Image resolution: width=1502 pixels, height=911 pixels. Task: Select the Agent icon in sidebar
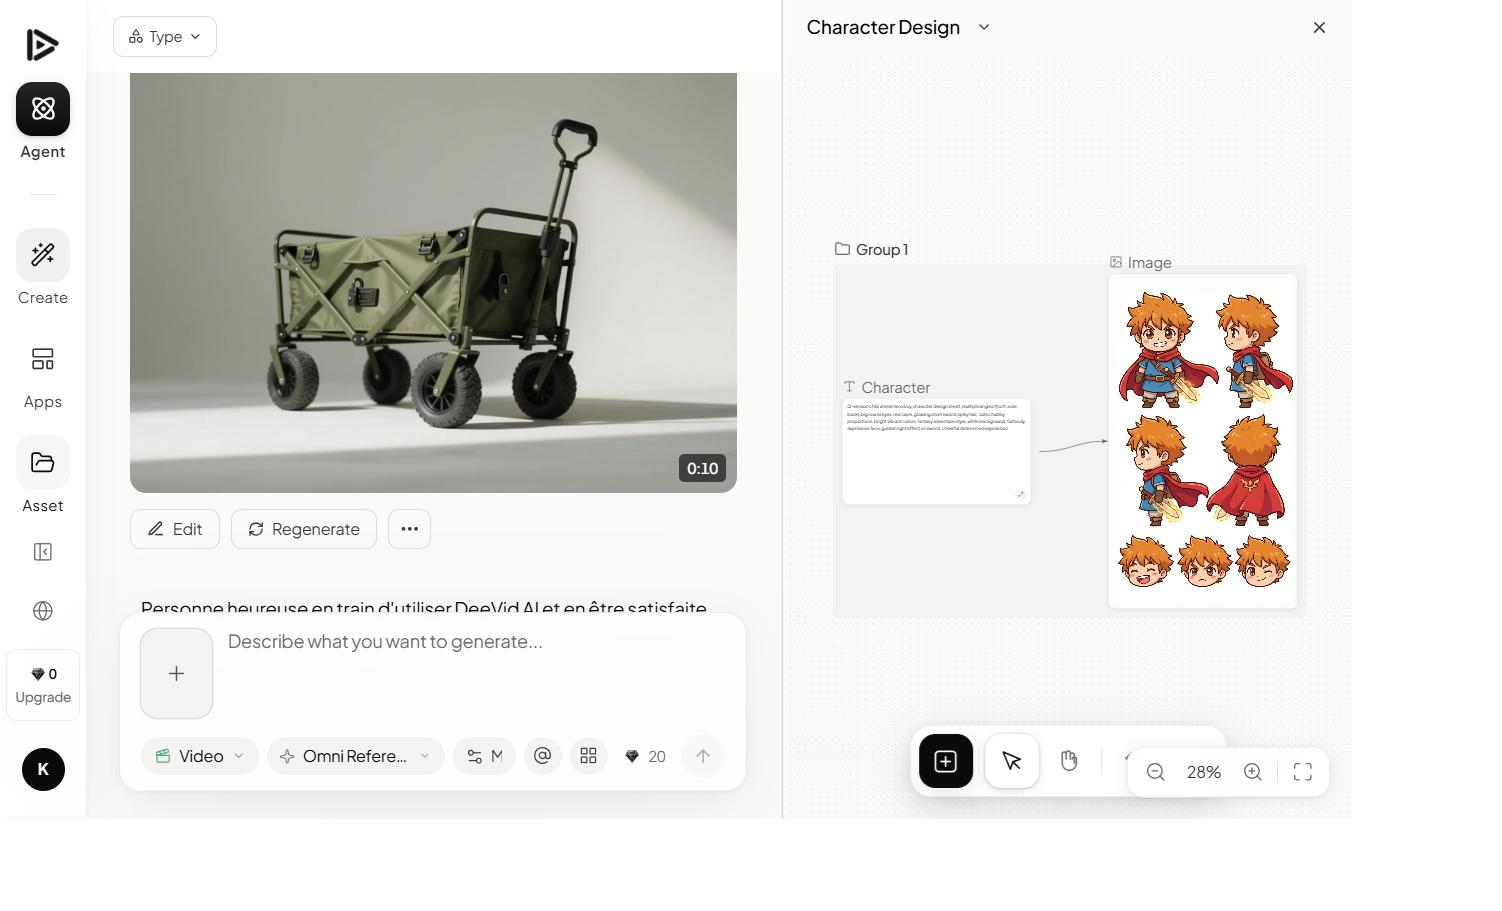click(x=42, y=109)
